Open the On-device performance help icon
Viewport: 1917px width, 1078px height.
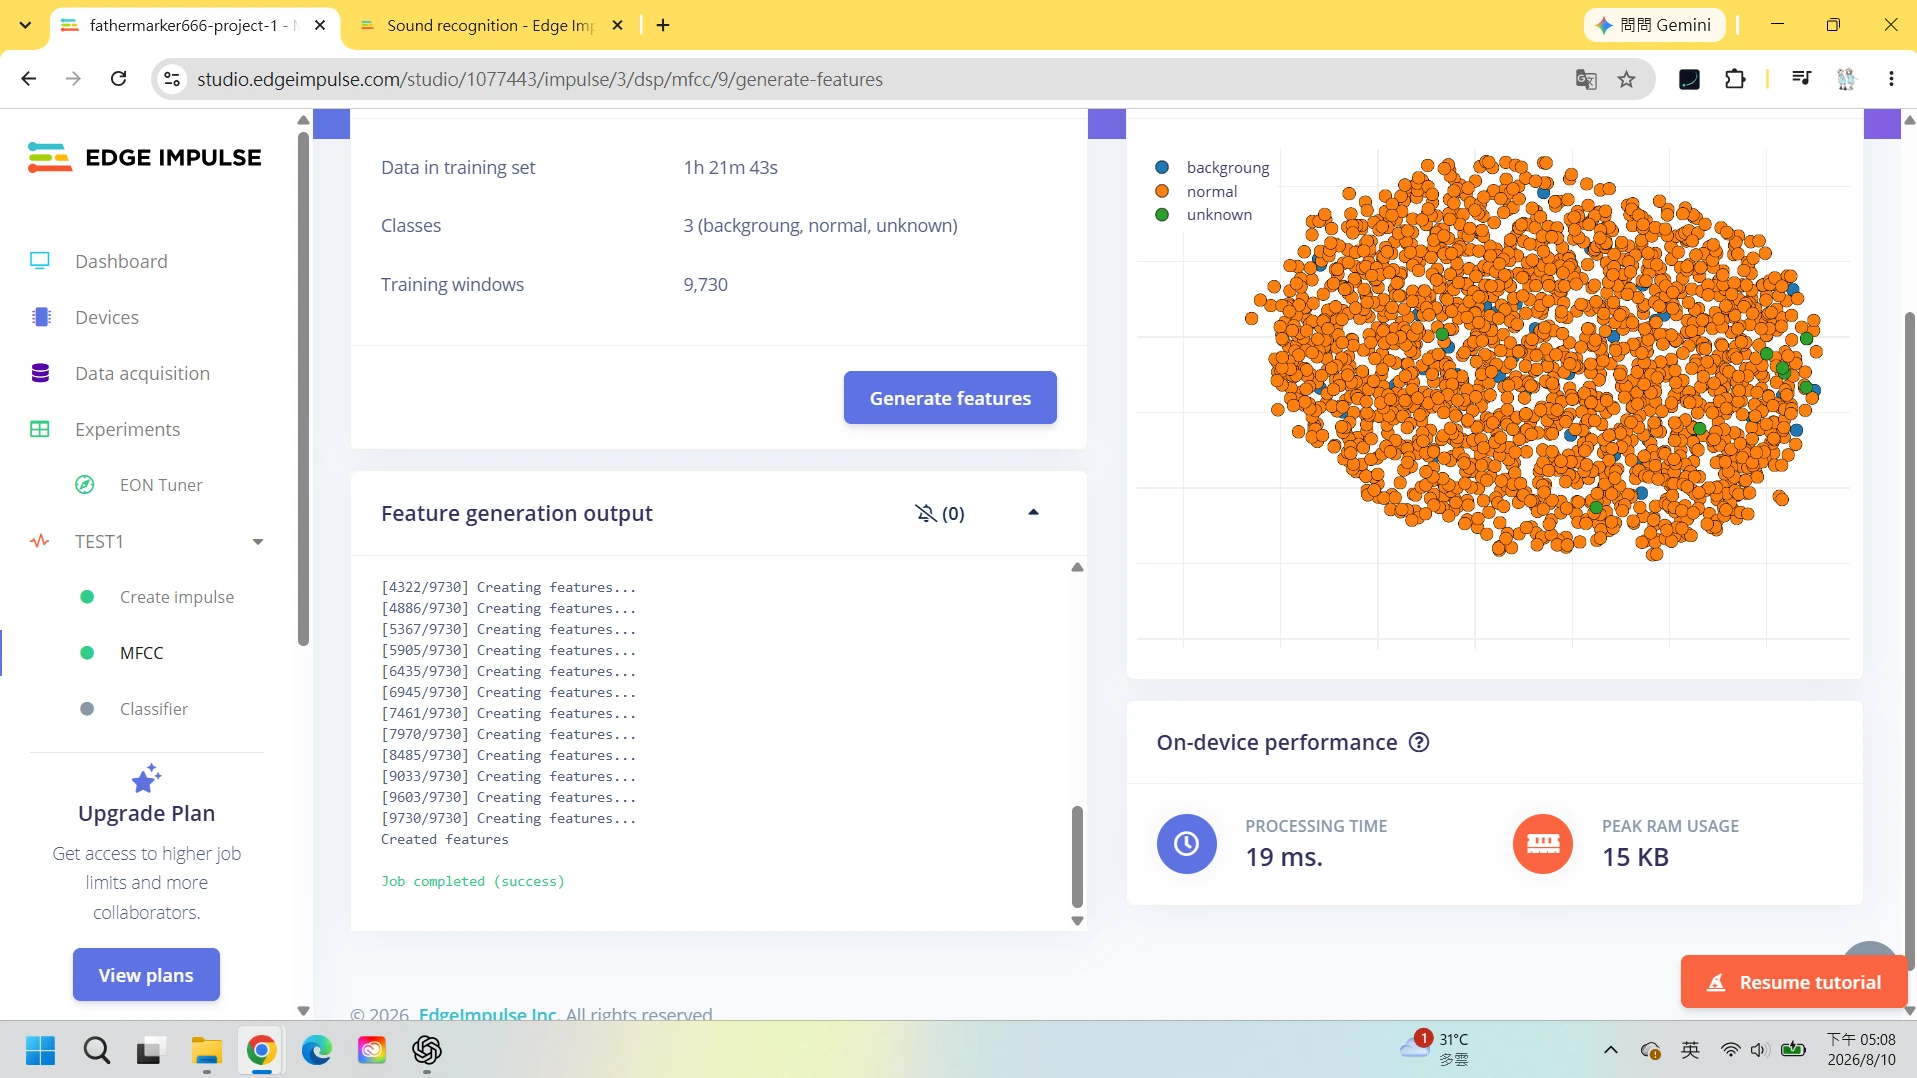1419,742
